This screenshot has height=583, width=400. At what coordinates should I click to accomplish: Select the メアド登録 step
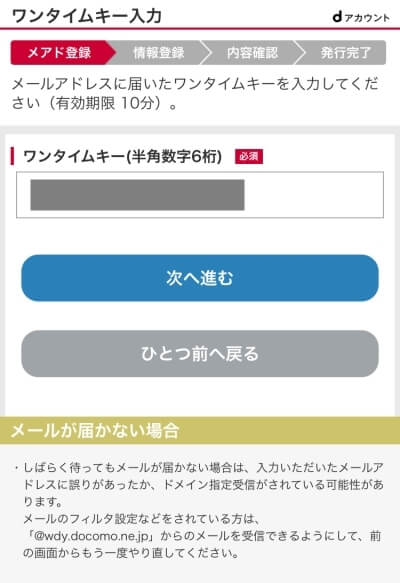59,52
